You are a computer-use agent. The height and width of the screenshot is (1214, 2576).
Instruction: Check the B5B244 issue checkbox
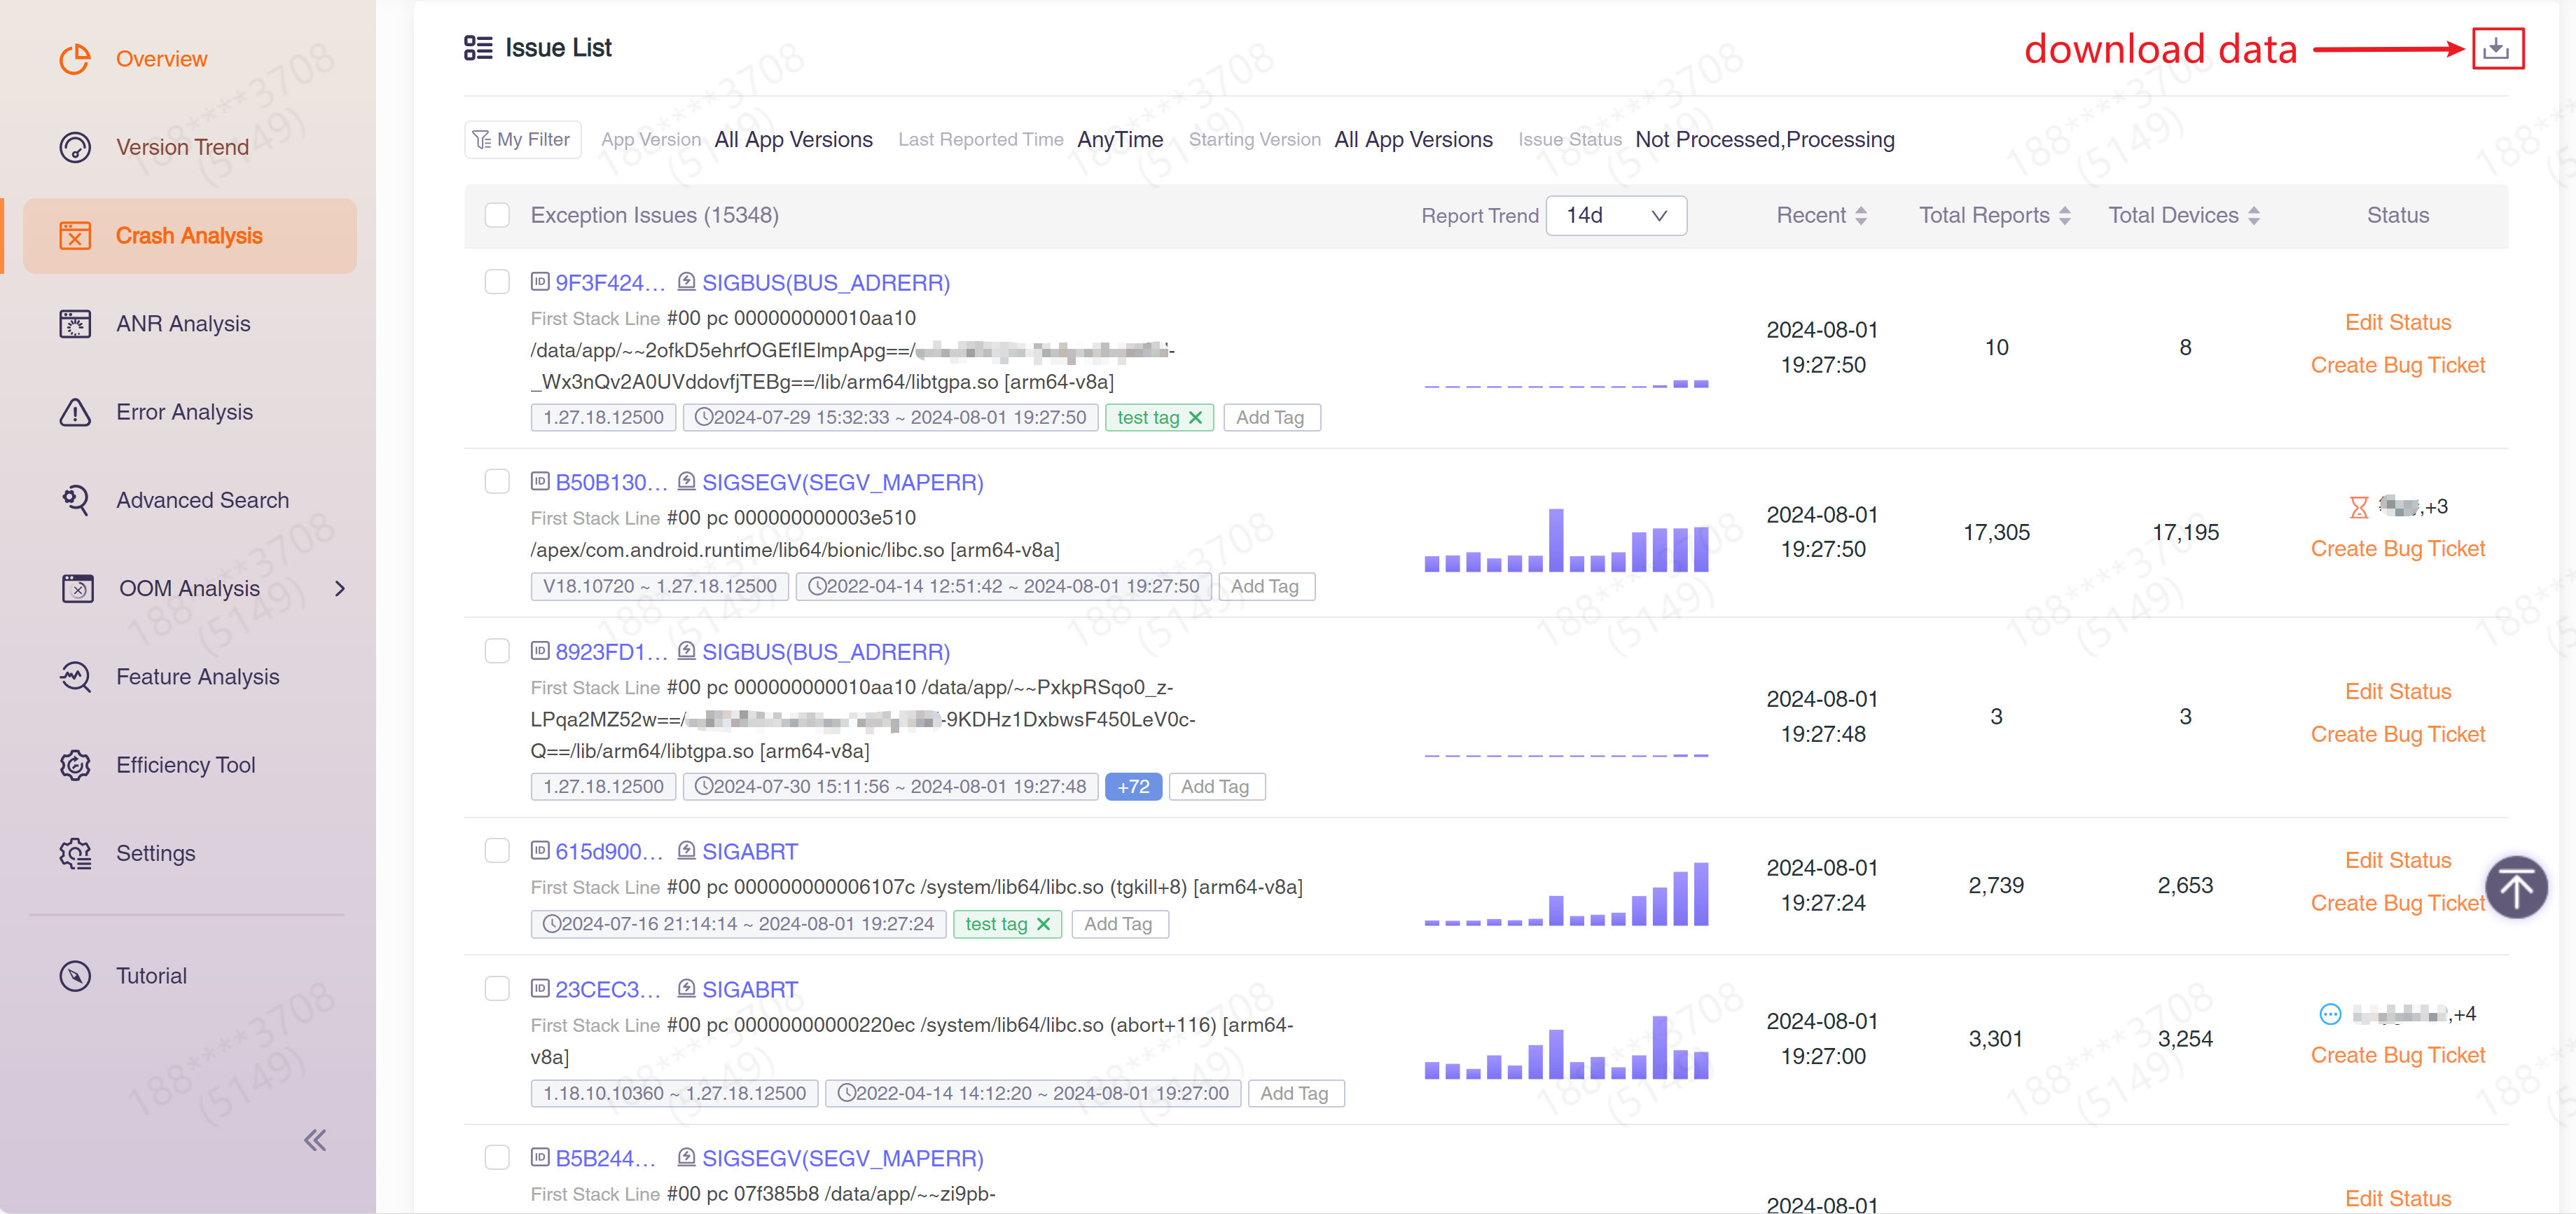coord(497,1158)
